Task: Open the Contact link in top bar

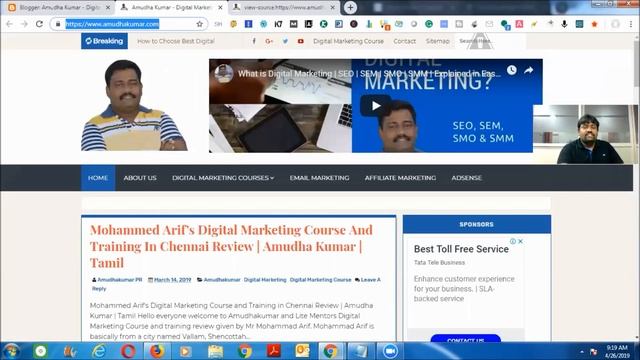Action: click(404, 41)
